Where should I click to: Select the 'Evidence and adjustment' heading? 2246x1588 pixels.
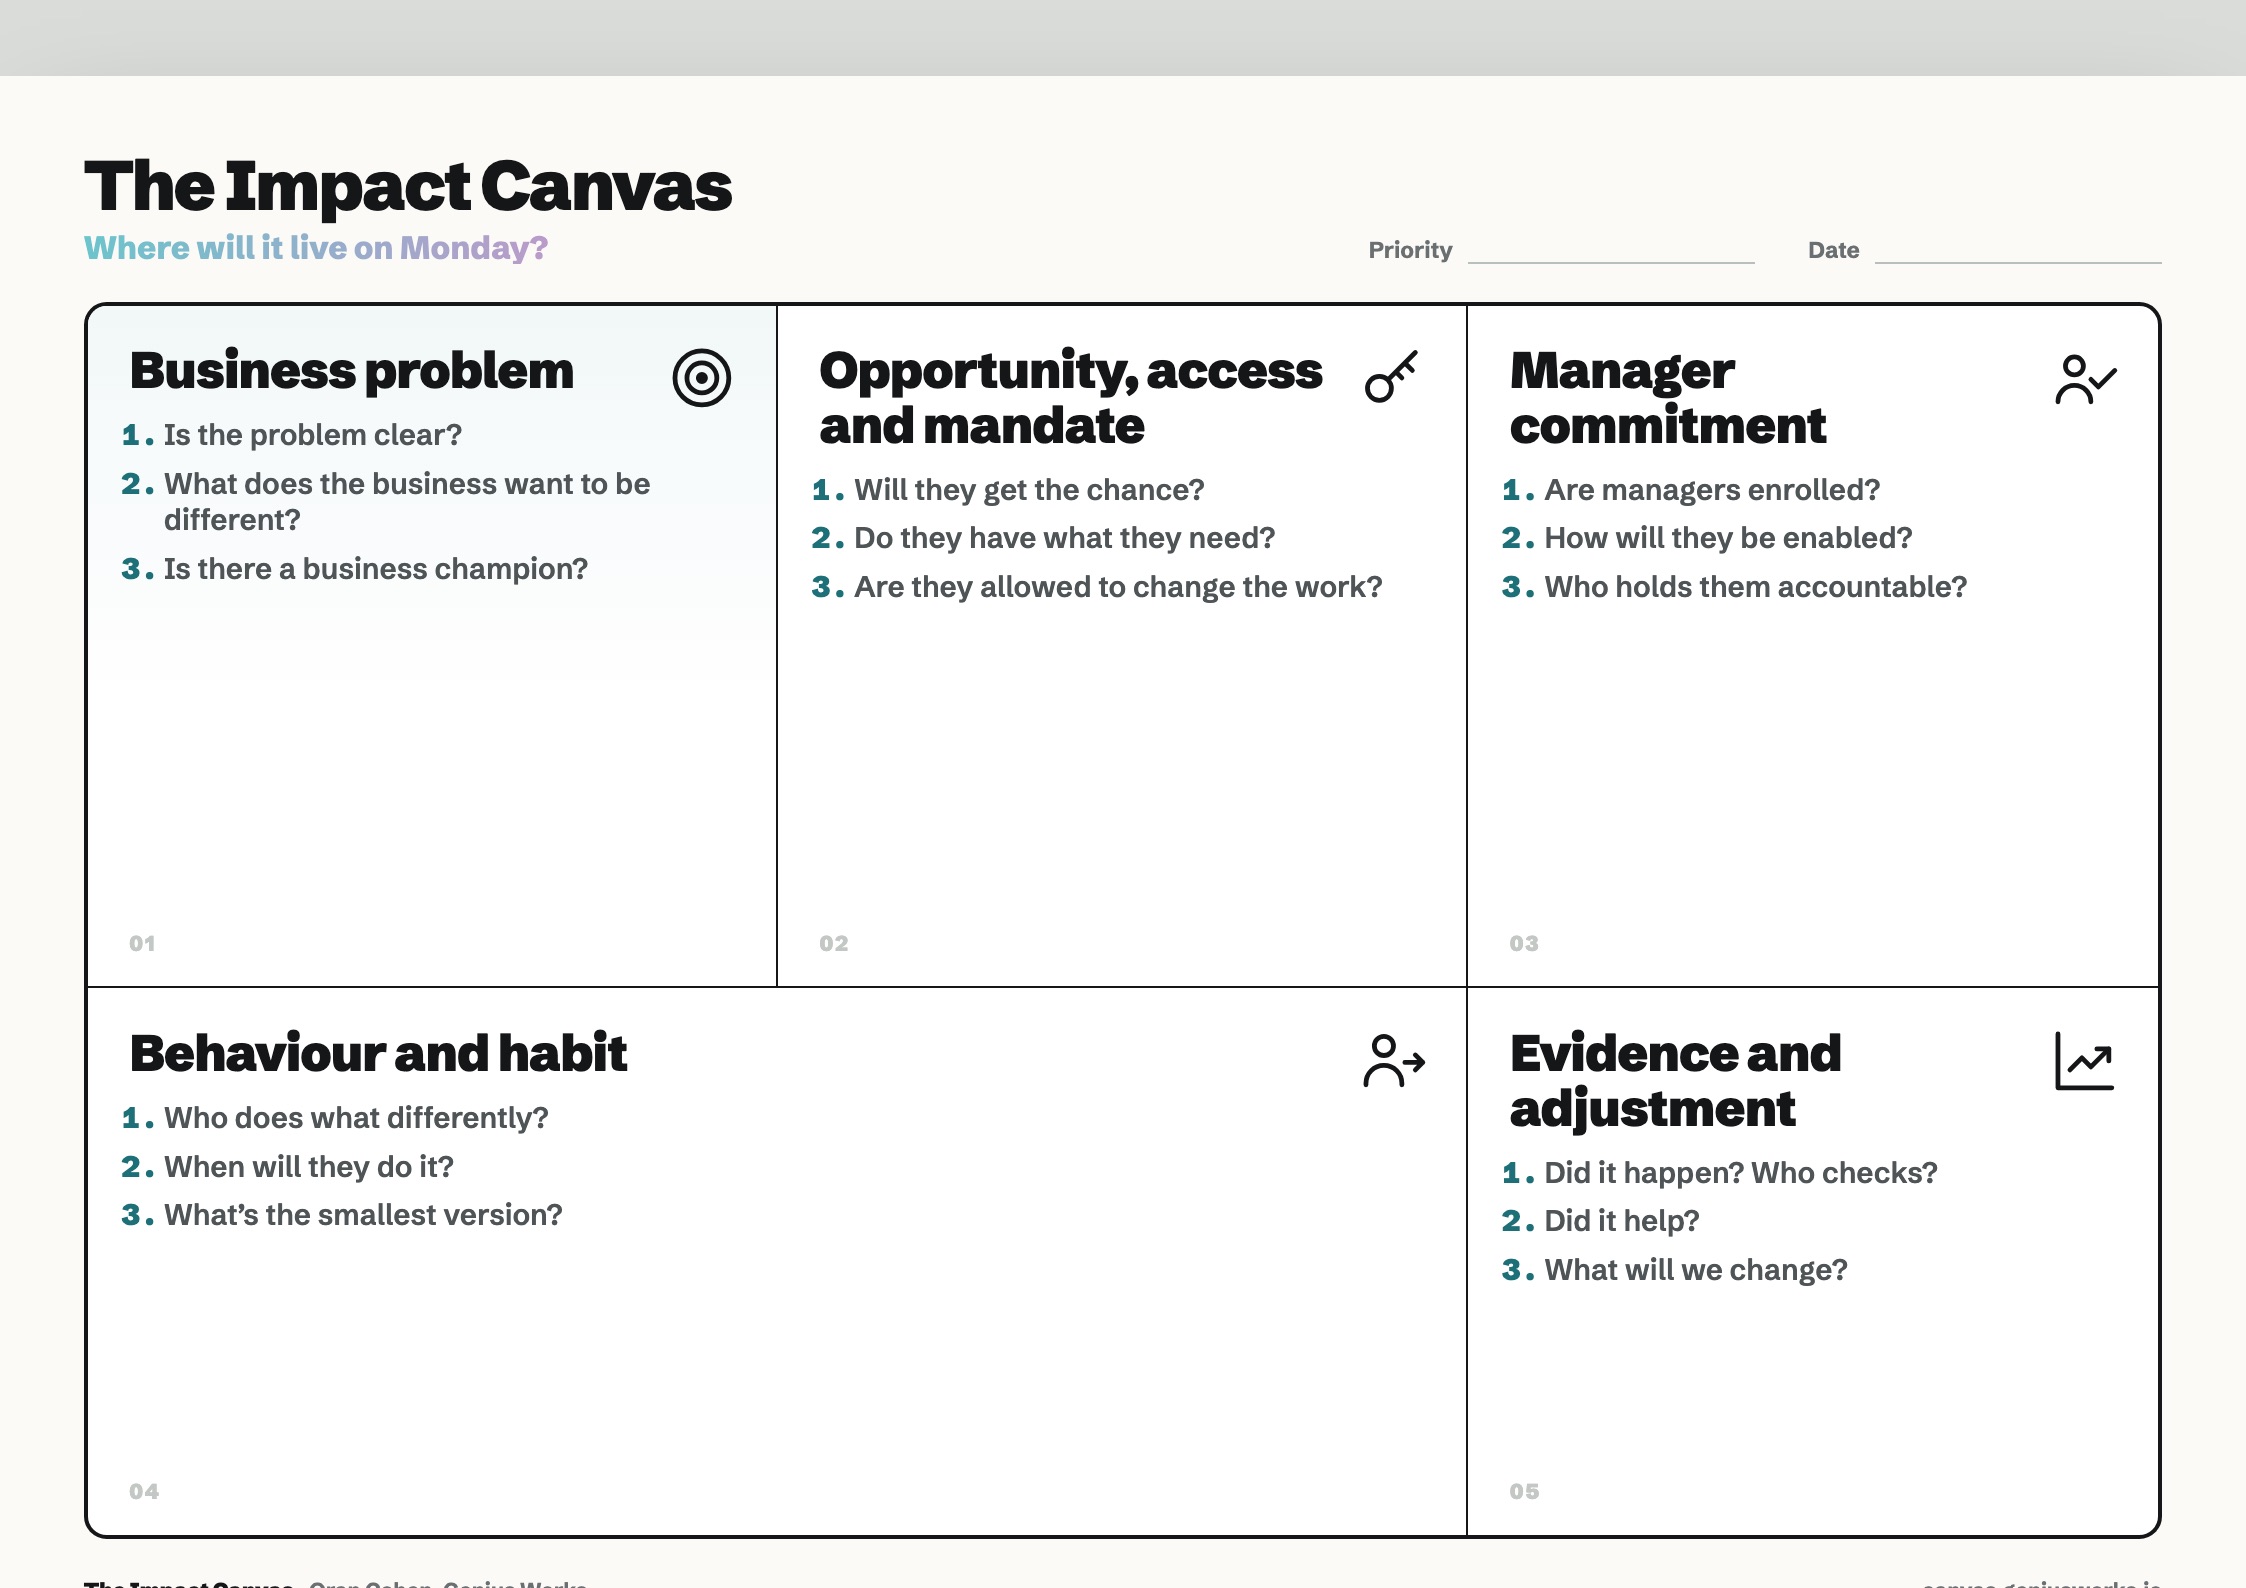click(x=1675, y=1081)
